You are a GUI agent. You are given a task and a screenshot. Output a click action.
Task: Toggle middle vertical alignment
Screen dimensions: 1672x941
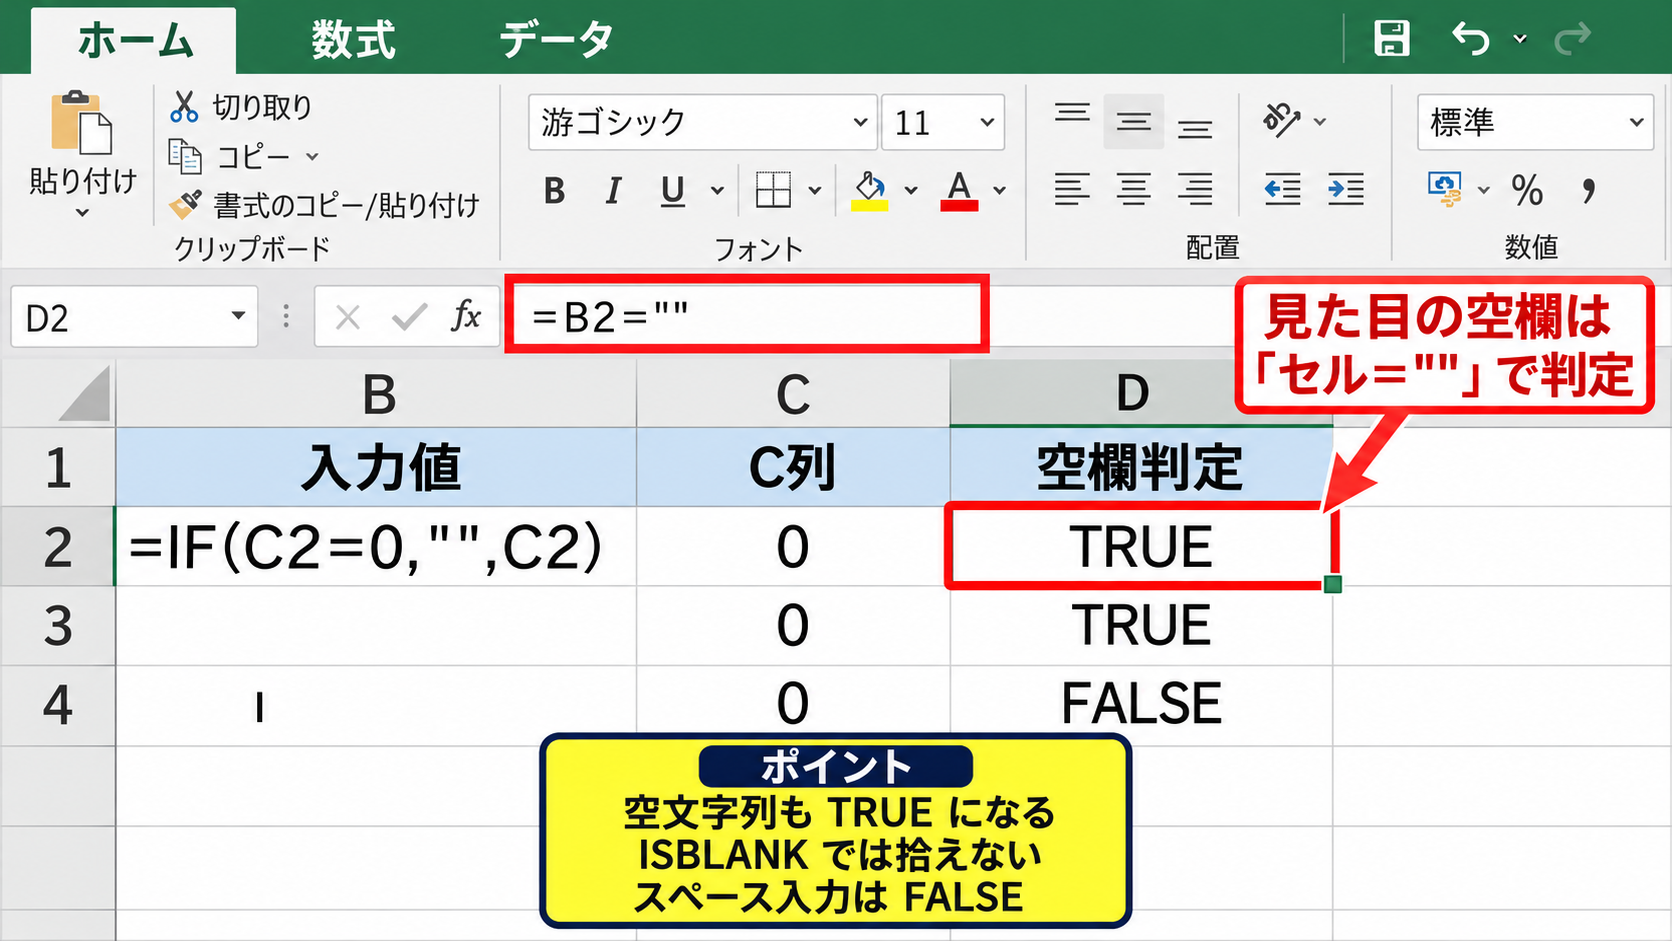[x=1133, y=121]
